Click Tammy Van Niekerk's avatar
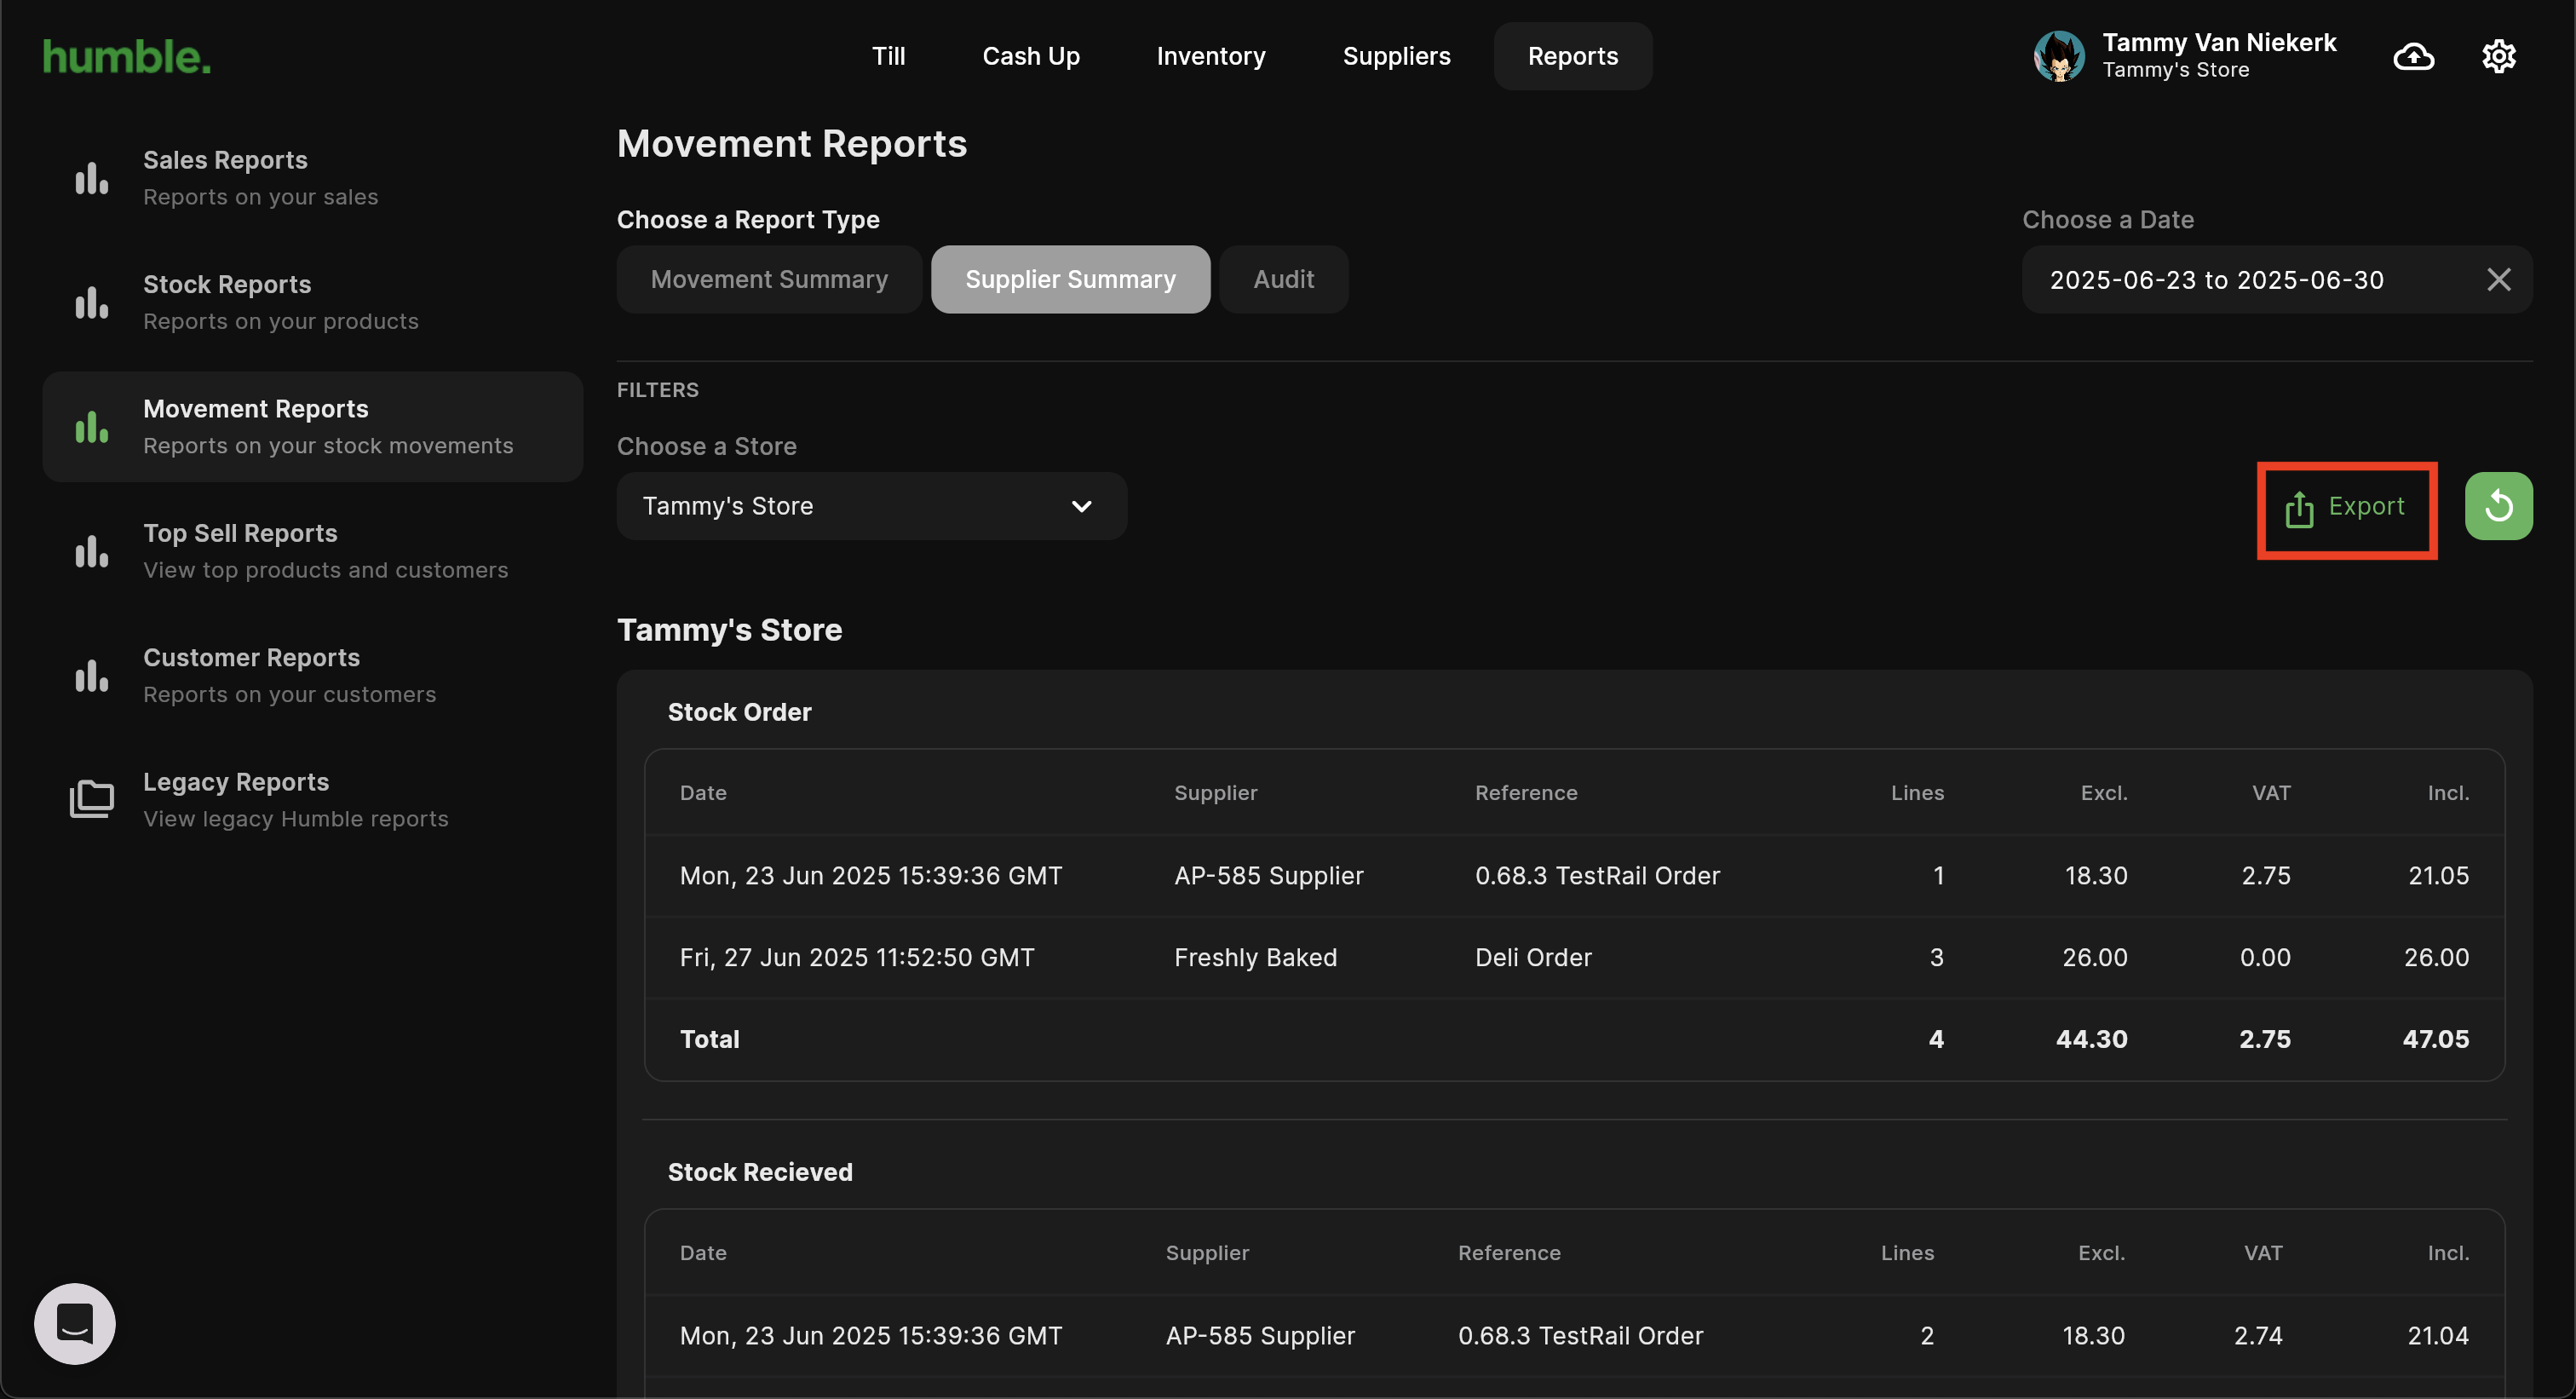2576x1399 pixels. pyautogui.click(x=2058, y=56)
